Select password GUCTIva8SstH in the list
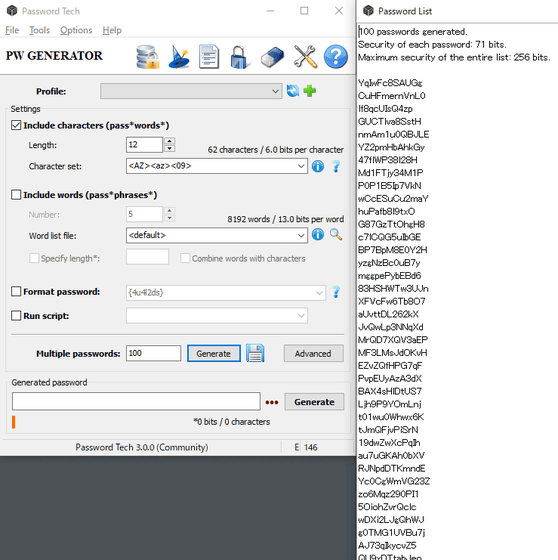Viewport: 558px width, 560px height. (x=390, y=121)
